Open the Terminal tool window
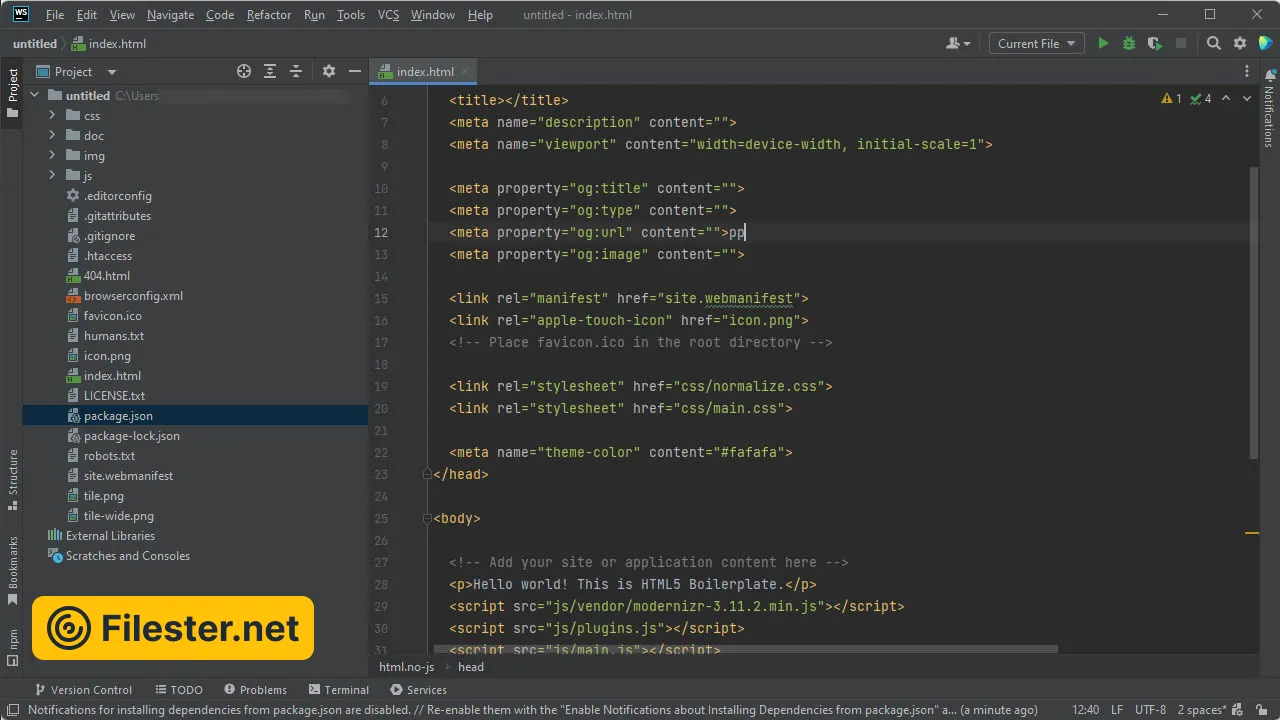The image size is (1280, 720). [339, 690]
